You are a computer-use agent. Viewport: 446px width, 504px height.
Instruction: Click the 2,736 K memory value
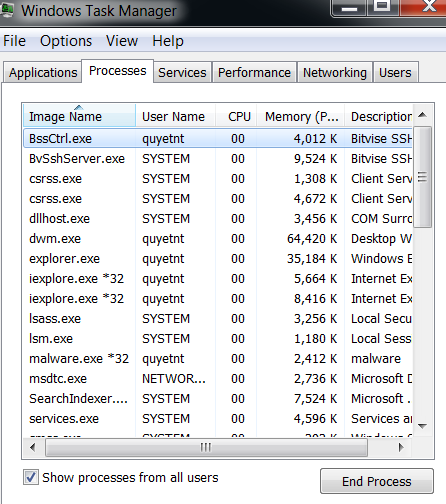tap(315, 379)
